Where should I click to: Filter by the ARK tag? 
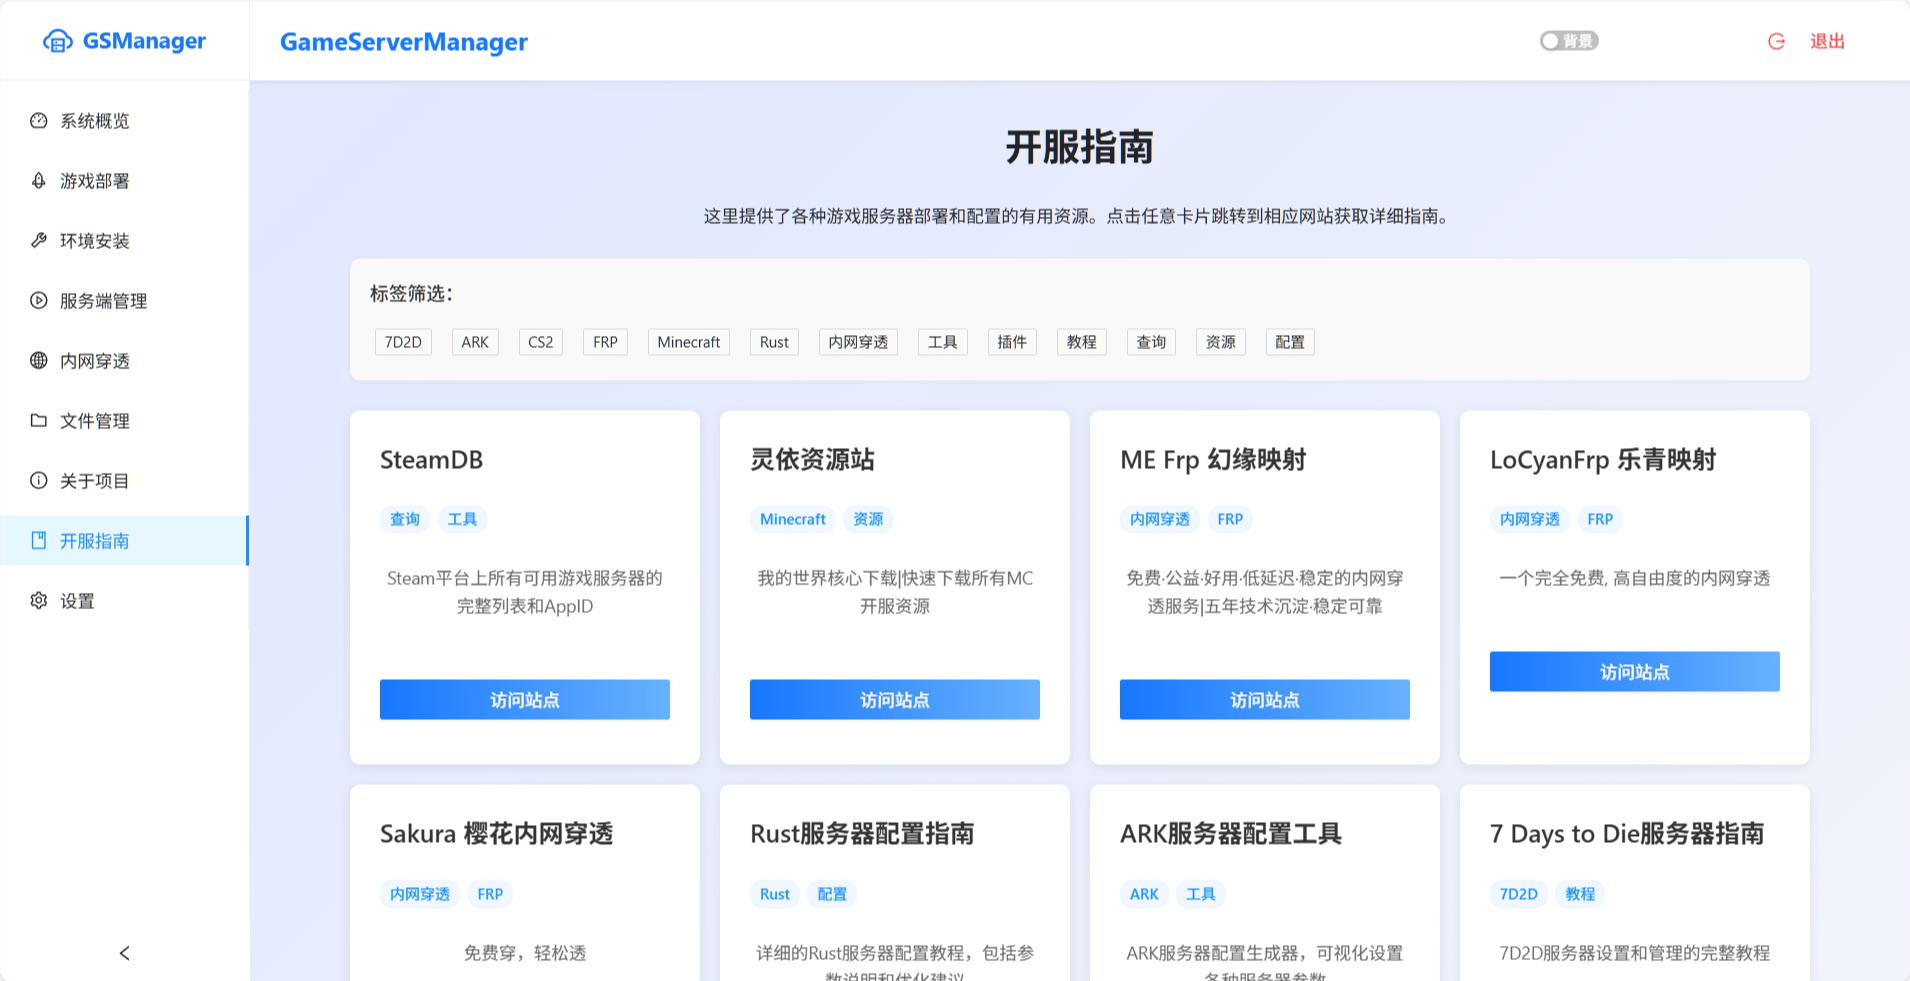[475, 342]
